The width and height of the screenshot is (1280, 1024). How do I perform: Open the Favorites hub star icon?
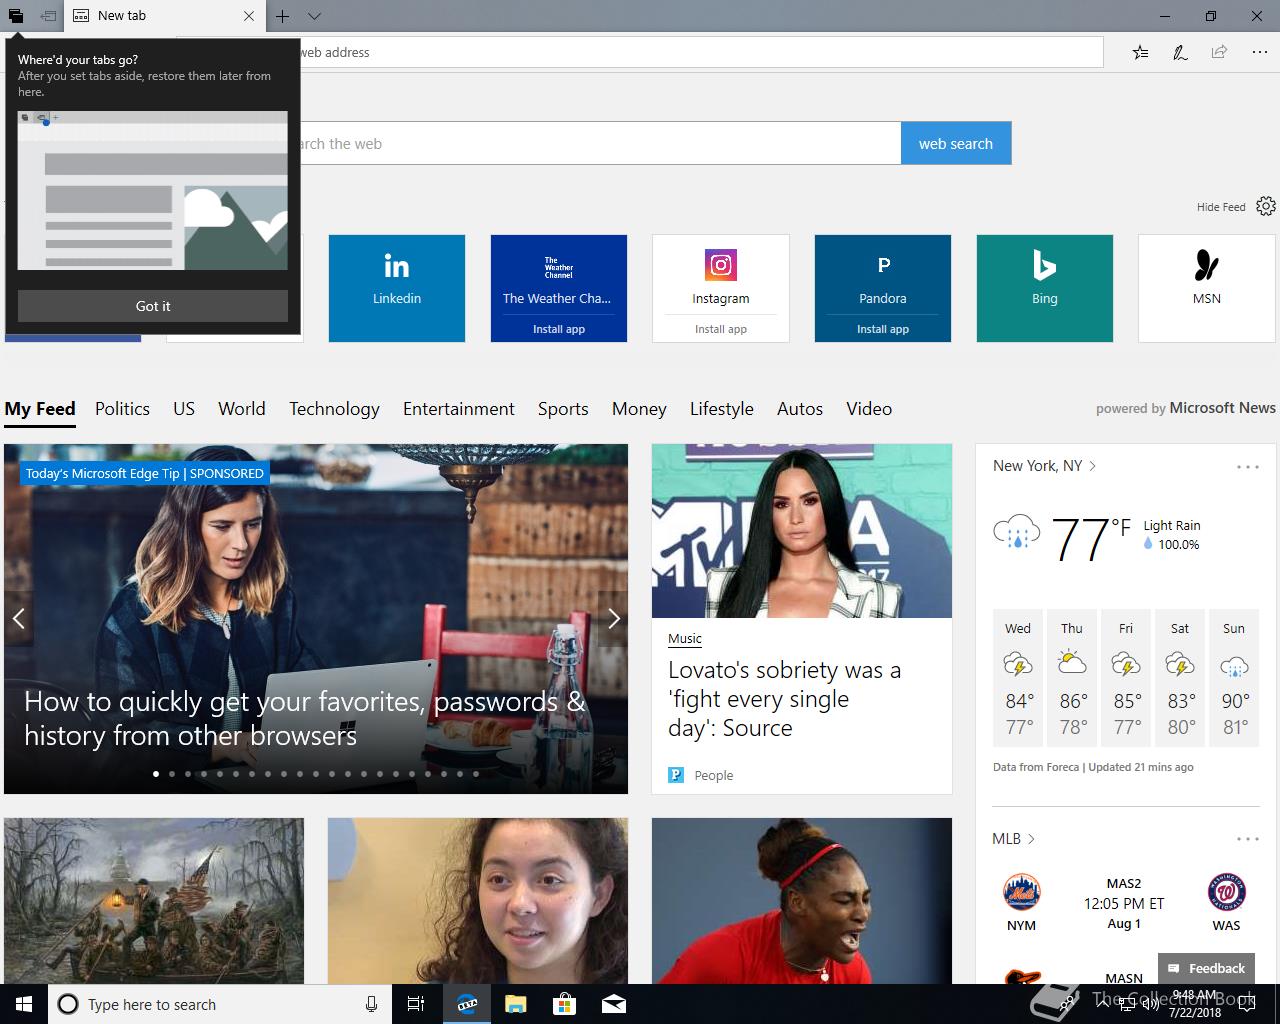[1140, 52]
